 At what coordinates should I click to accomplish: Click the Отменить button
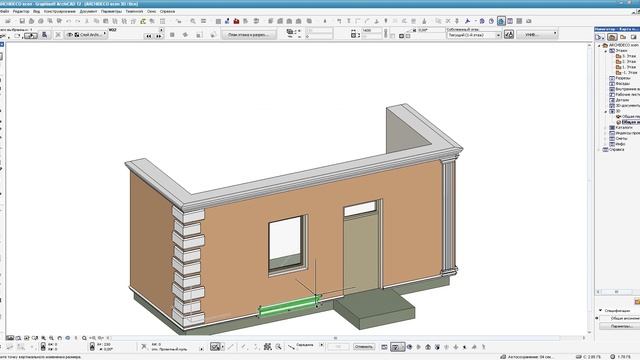363,347
